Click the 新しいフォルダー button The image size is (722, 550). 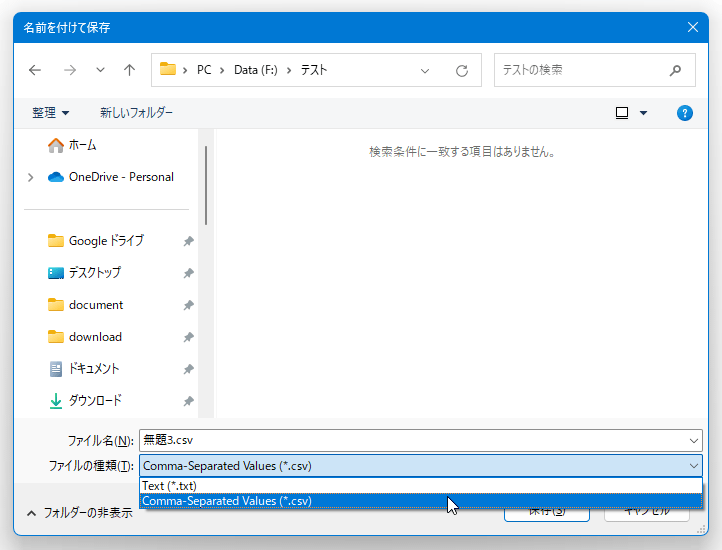[x=136, y=113]
